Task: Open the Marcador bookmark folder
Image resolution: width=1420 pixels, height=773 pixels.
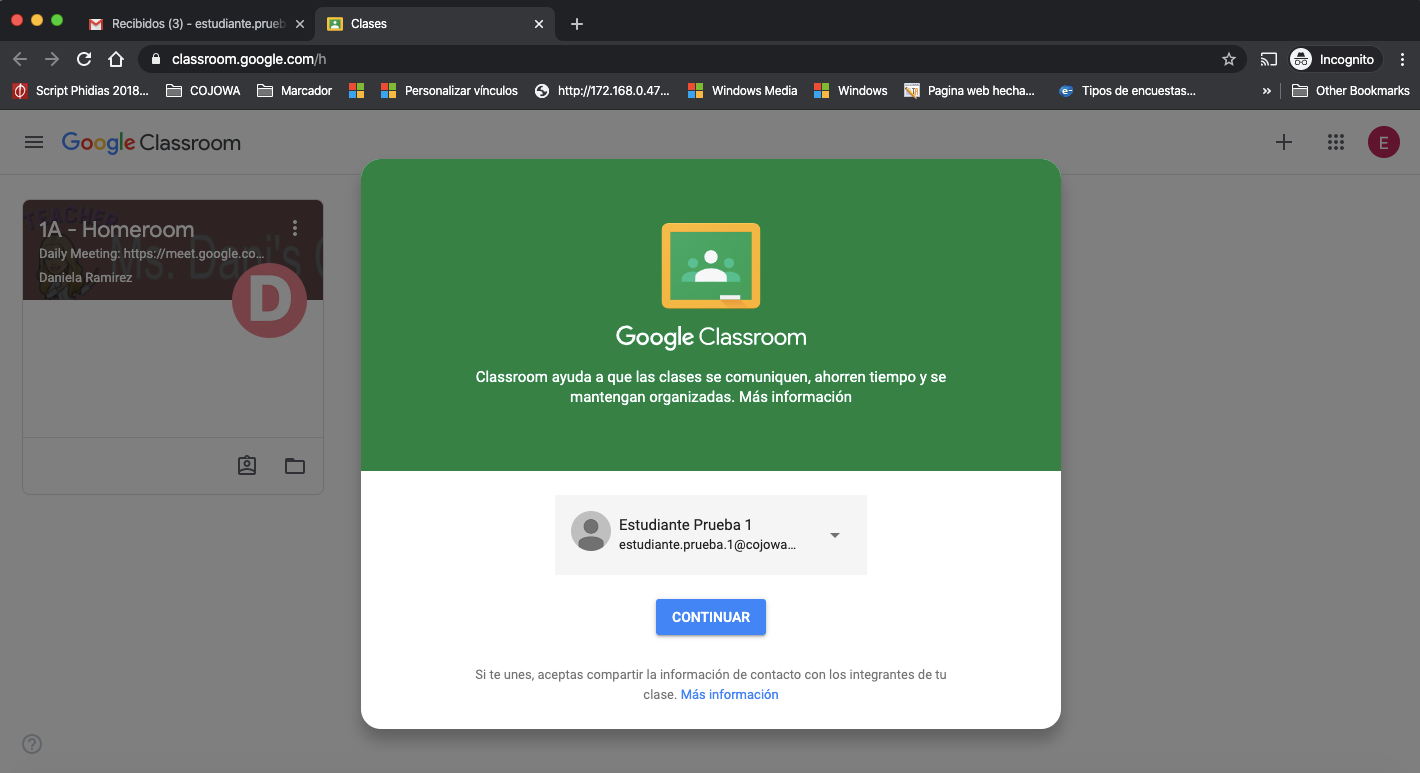Action: point(294,90)
